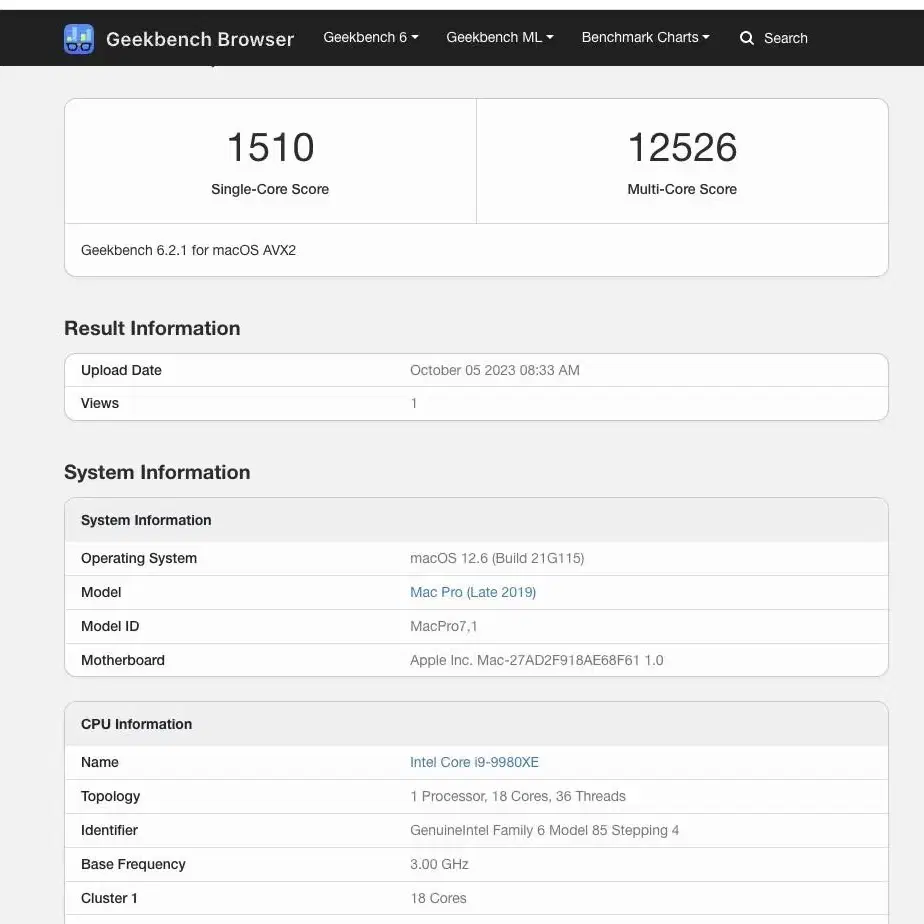Viewport: 924px width, 924px height.
Task: Expand the Geekbench 6 dropdown menu
Action: tap(371, 37)
